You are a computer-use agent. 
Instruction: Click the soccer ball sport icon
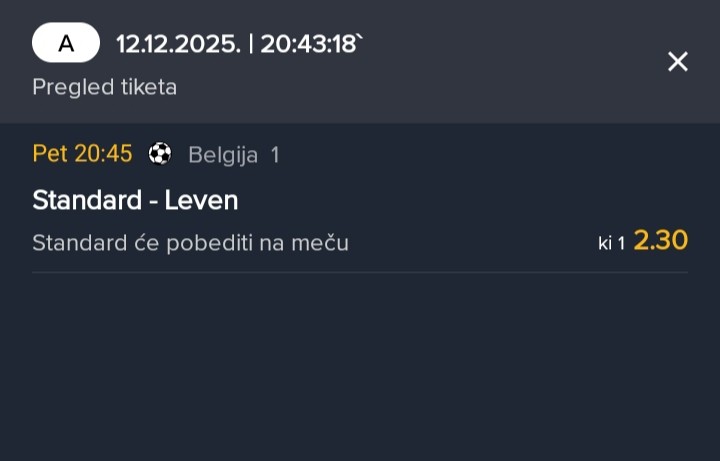click(160, 154)
